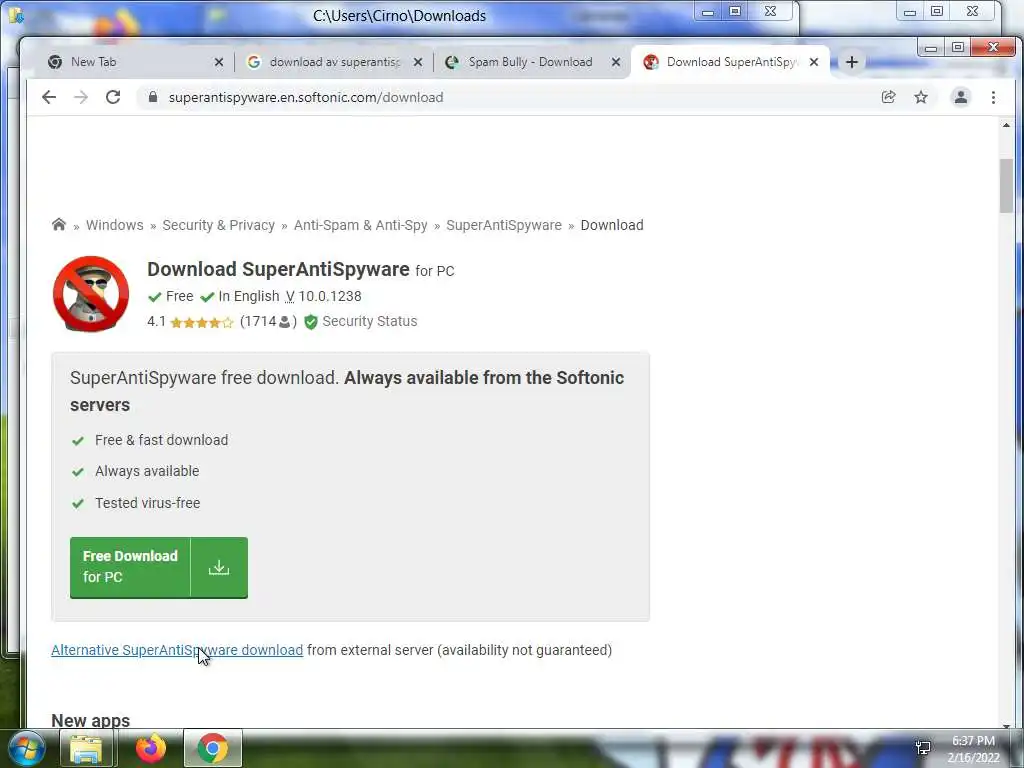
Task: Click the download arrow icon on green button
Action: [219, 568]
